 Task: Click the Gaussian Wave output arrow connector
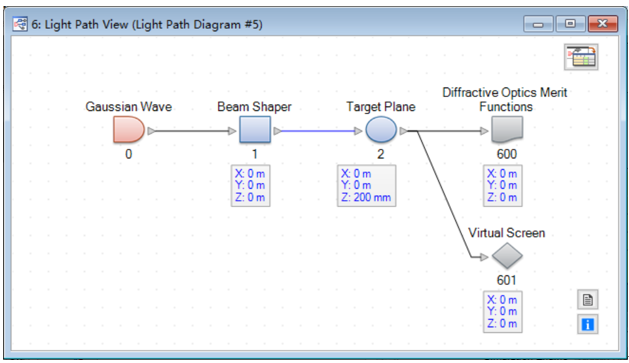151,131
